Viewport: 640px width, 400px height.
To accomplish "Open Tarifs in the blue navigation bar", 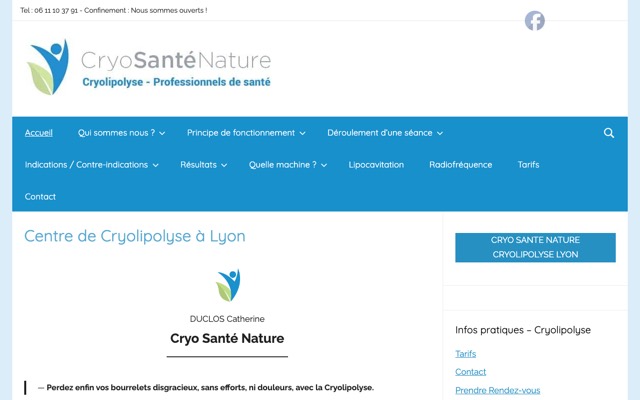I will pos(528,165).
